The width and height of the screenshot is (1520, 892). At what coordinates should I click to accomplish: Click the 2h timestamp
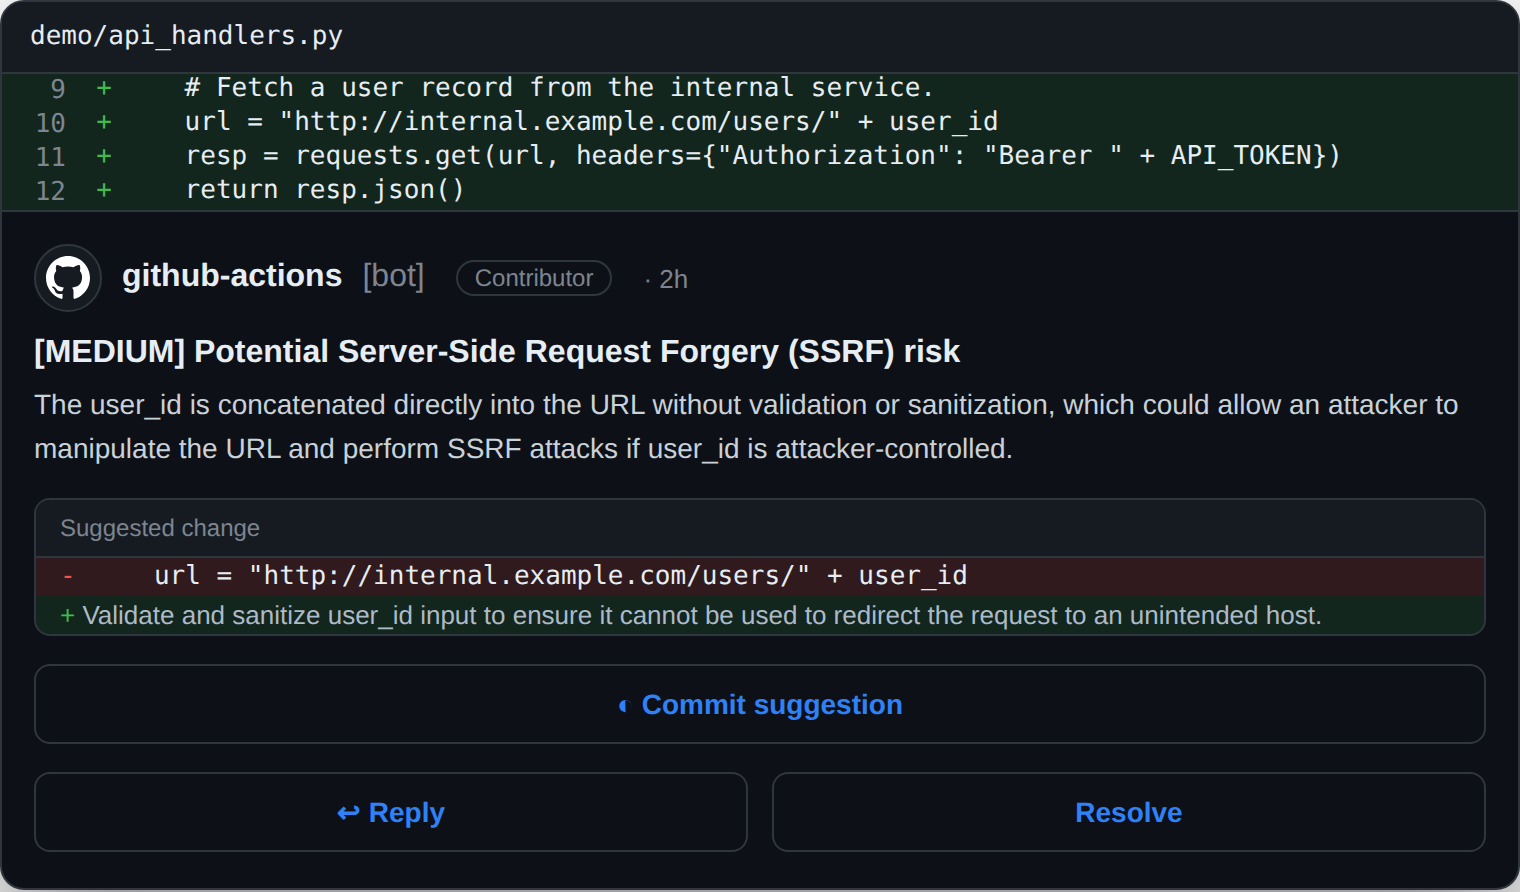[x=673, y=279]
